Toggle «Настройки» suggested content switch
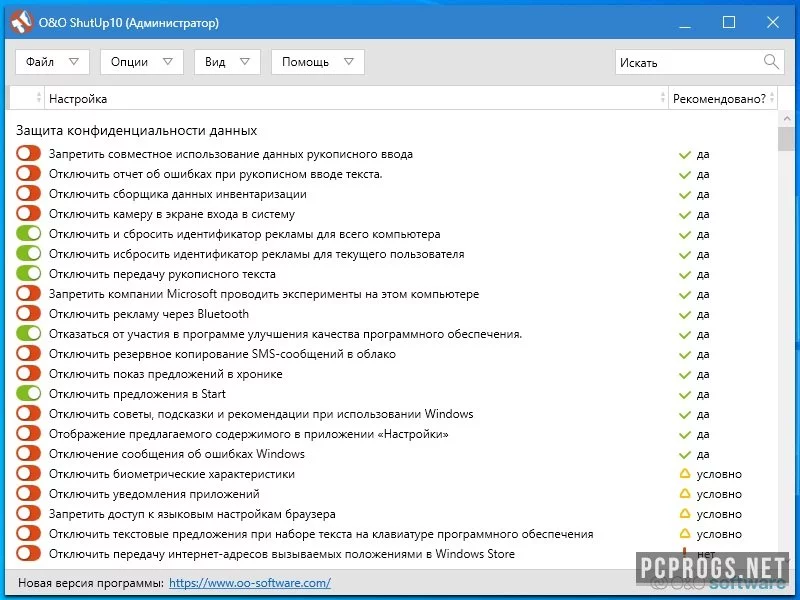Screen dimensions: 800x600 28,434
